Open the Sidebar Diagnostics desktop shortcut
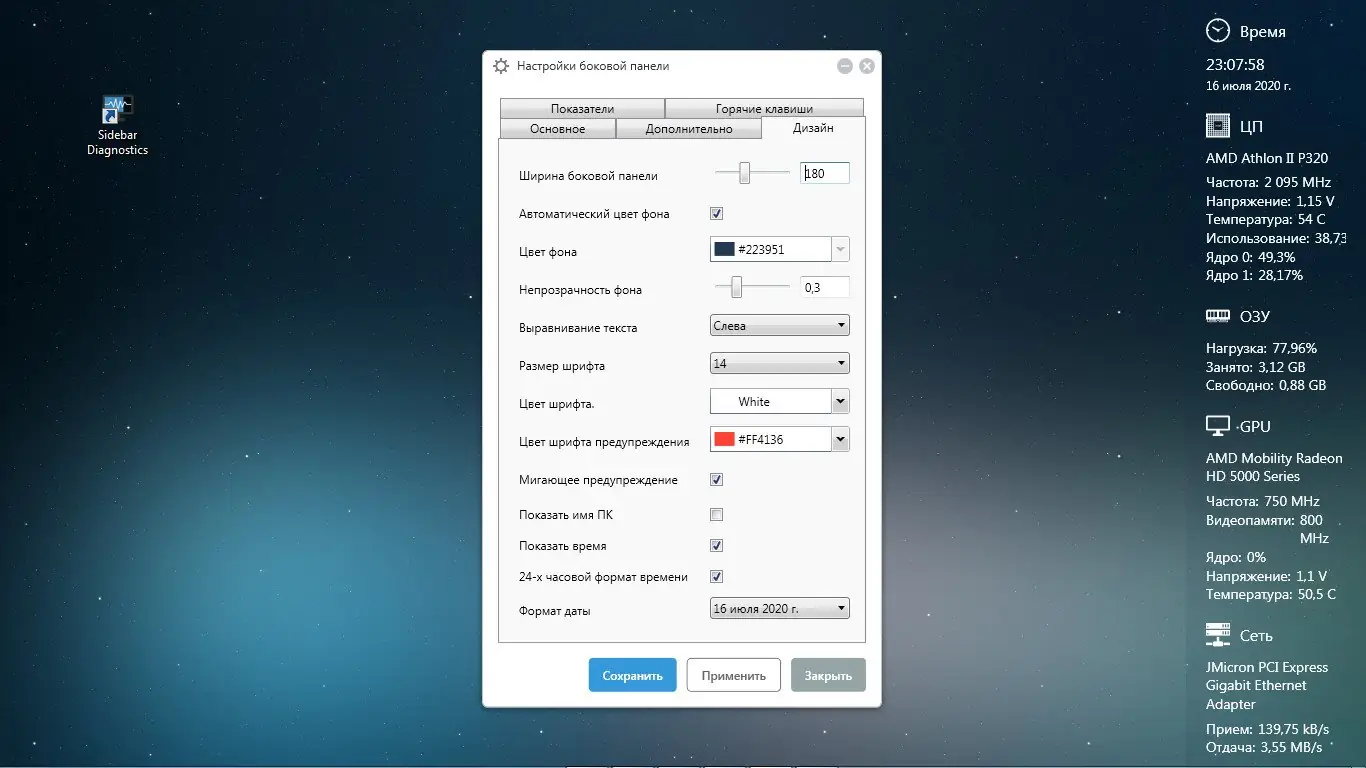1366x768 pixels. 117,126
